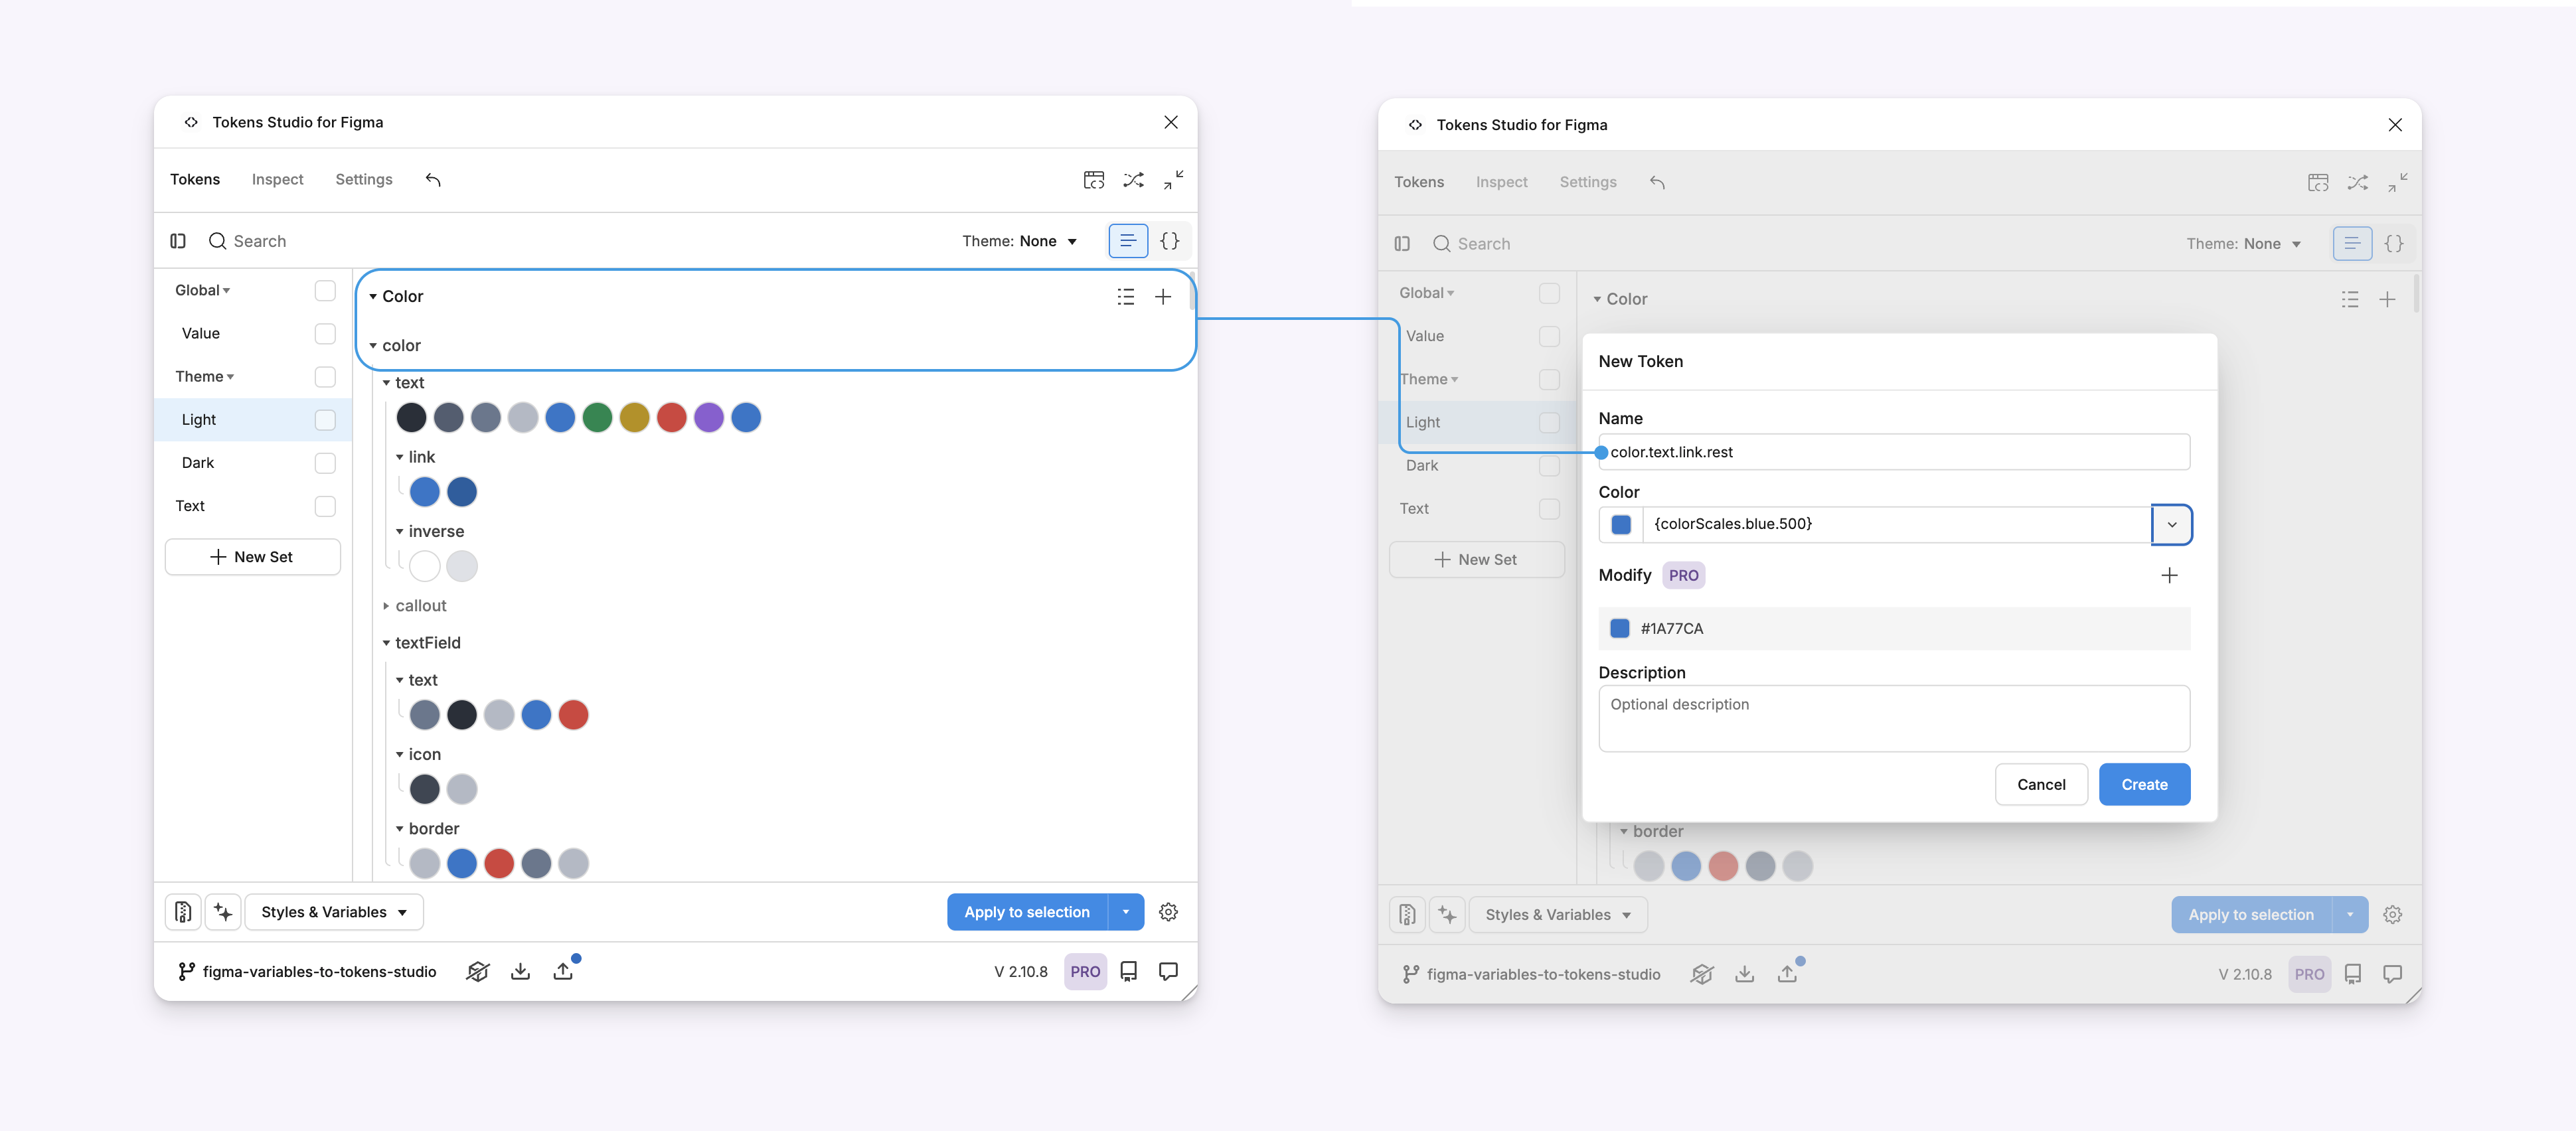Click the sparkles AI icon near Styles & Variables
Screen dimensions: 2576x1131
click(x=222, y=912)
